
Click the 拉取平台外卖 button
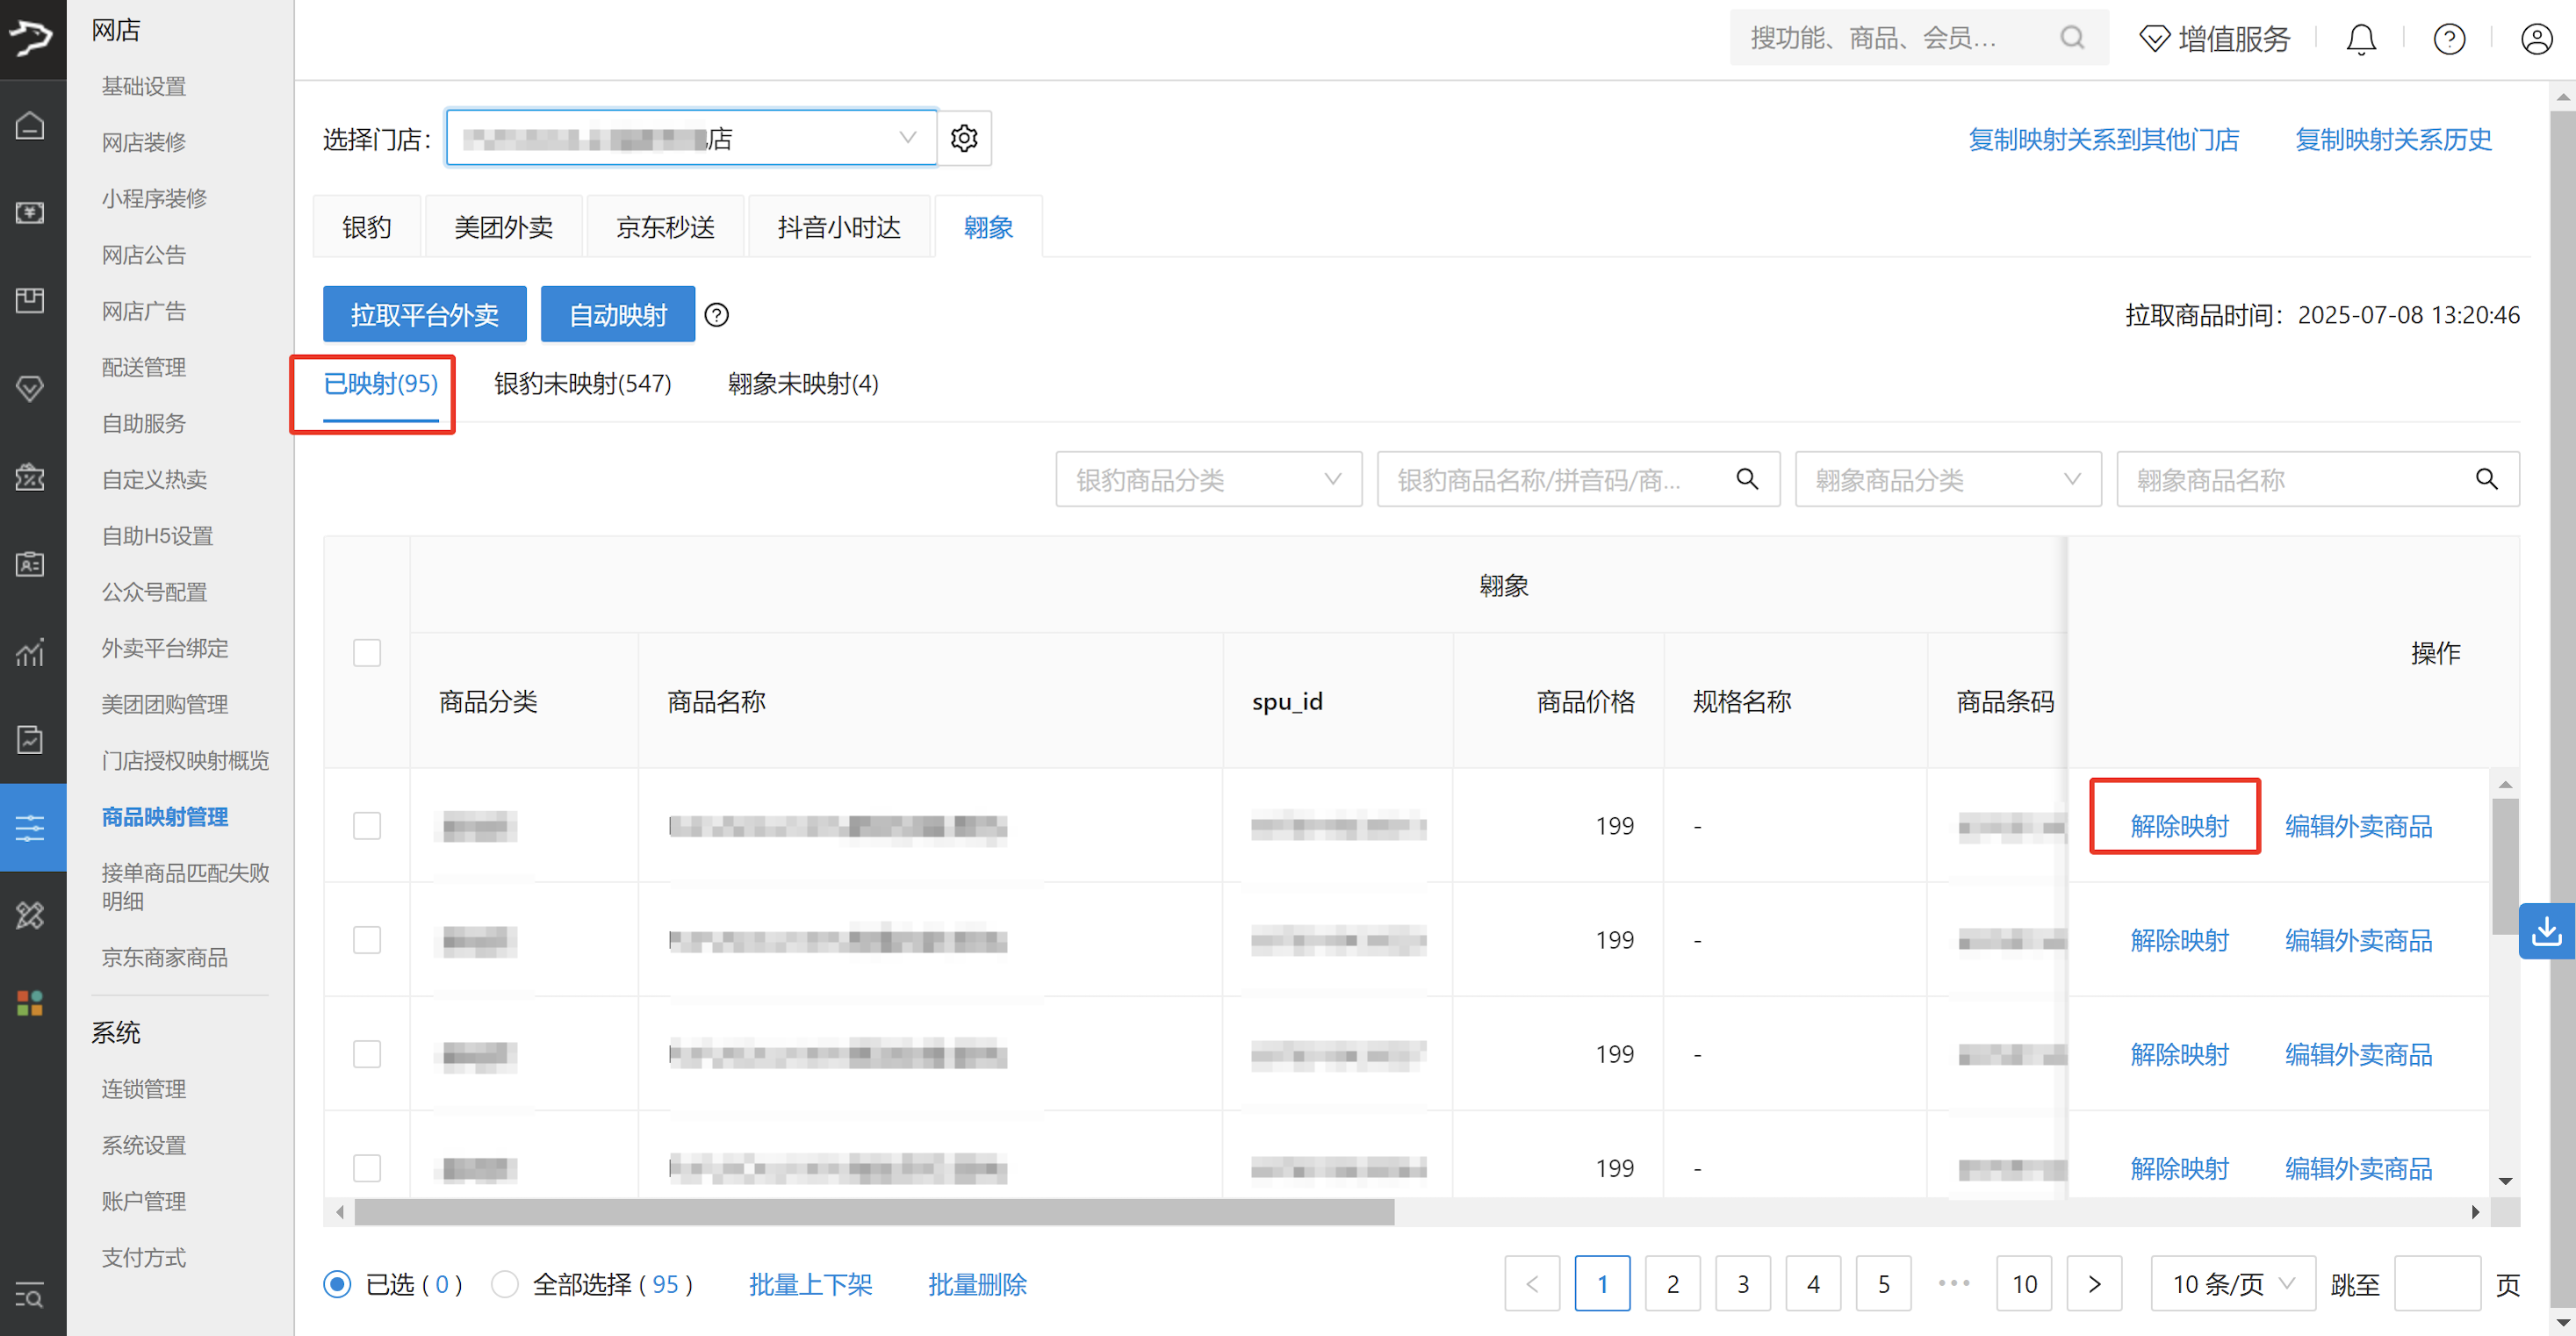424,315
